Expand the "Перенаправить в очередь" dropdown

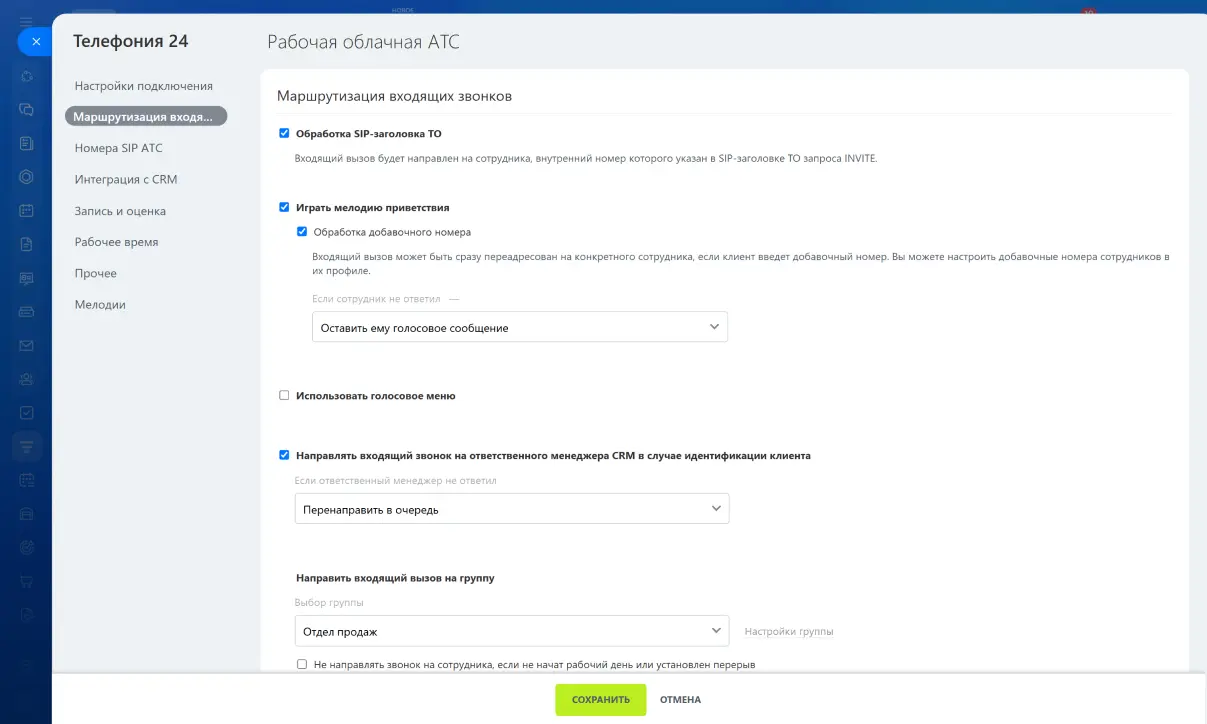click(x=512, y=508)
